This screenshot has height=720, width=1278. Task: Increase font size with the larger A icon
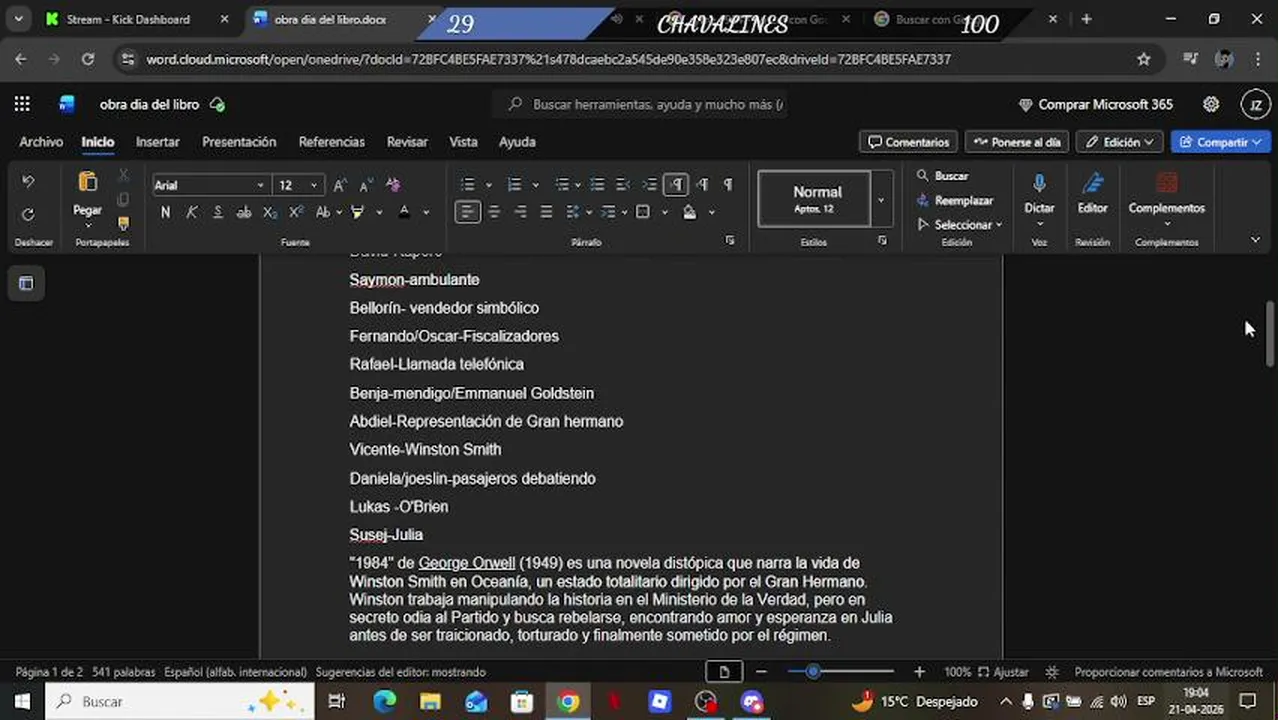340,185
